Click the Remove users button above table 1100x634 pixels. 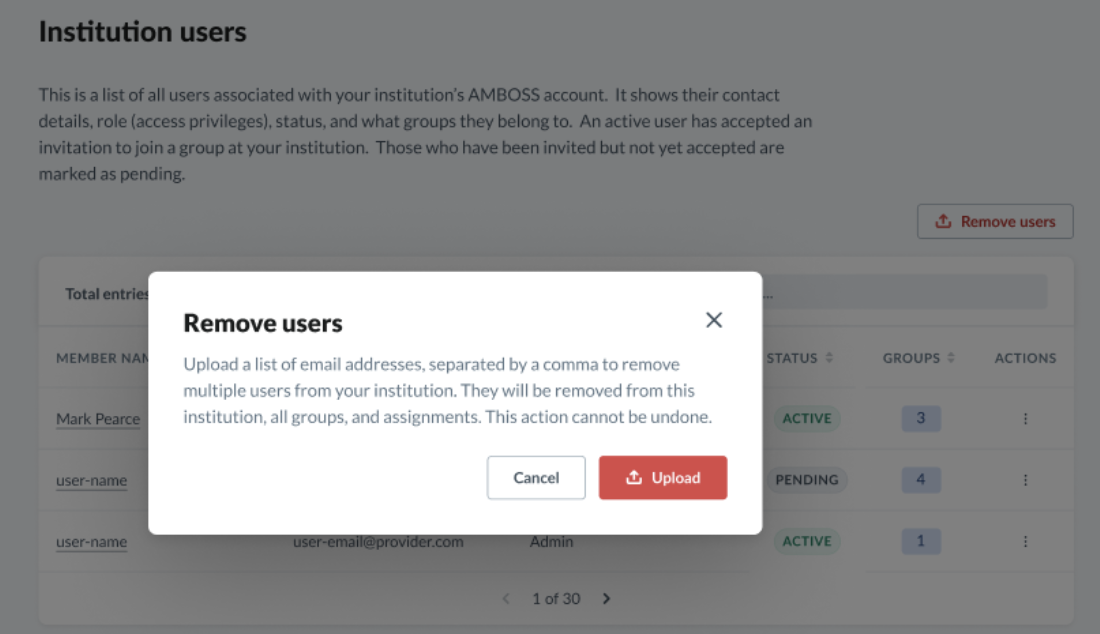(995, 222)
